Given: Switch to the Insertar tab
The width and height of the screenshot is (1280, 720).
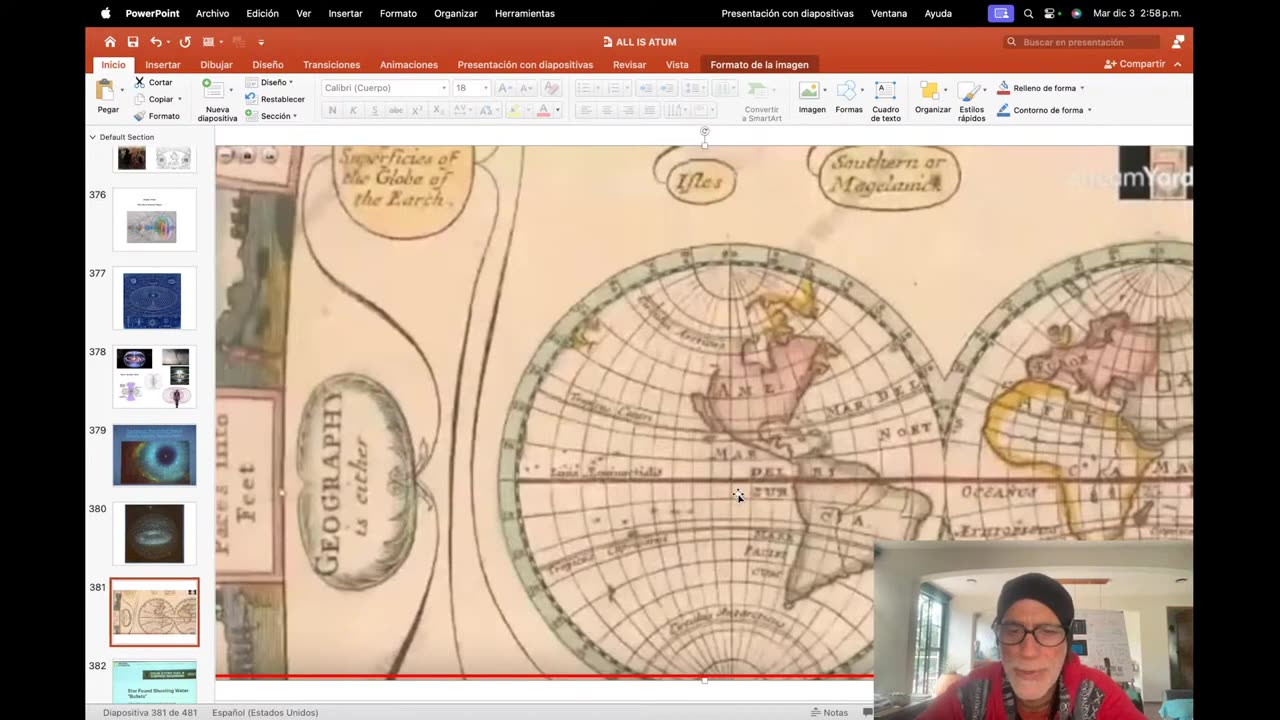Looking at the screenshot, I should coord(163,64).
